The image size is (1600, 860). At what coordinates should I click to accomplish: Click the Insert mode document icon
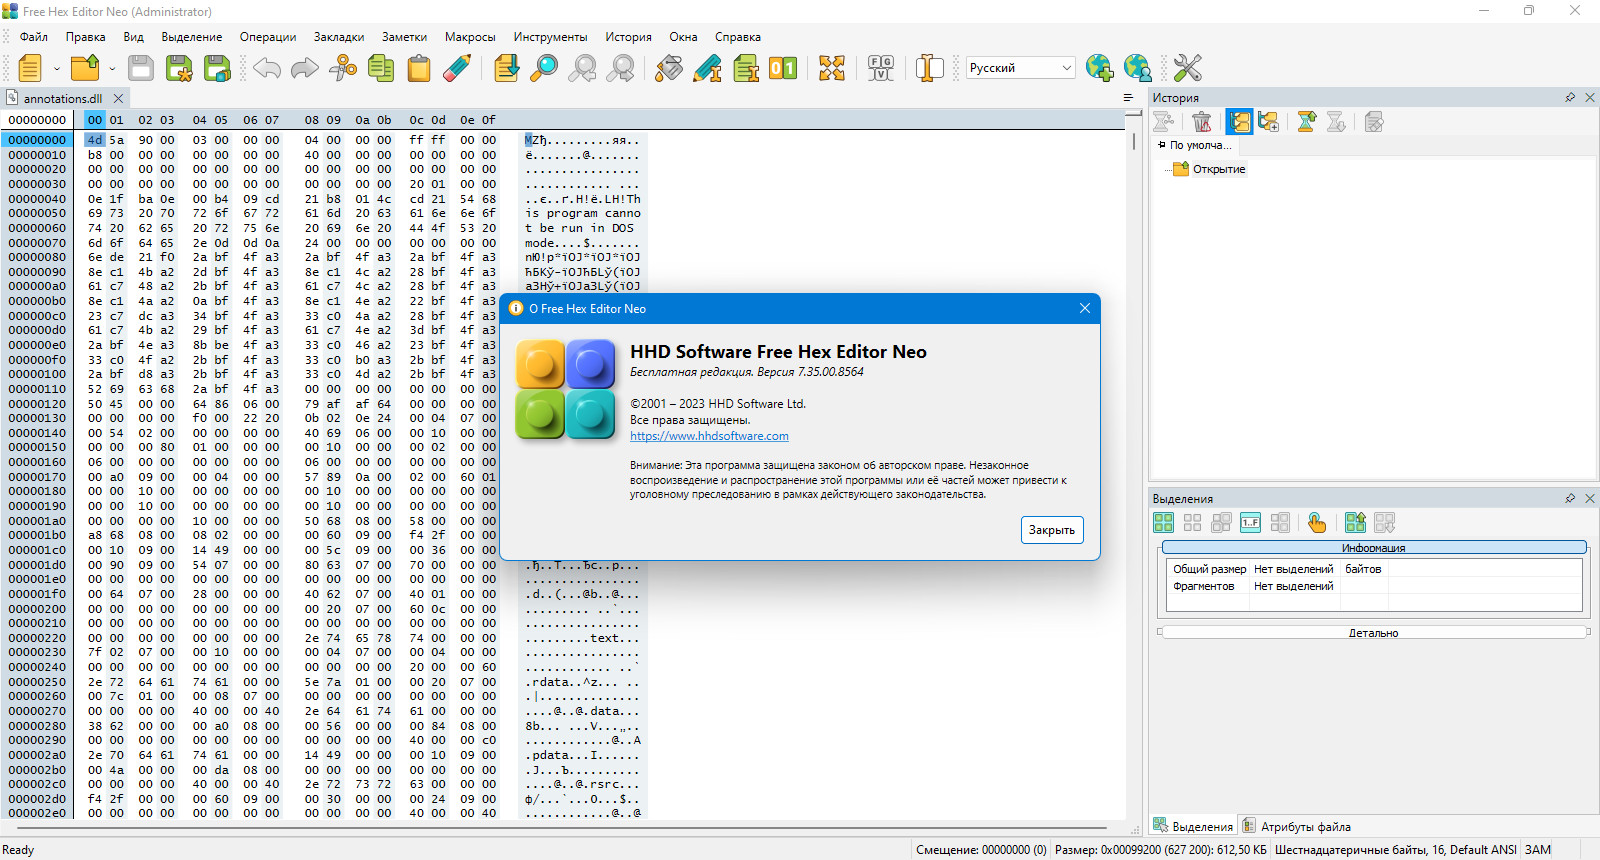tap(746, 68)
